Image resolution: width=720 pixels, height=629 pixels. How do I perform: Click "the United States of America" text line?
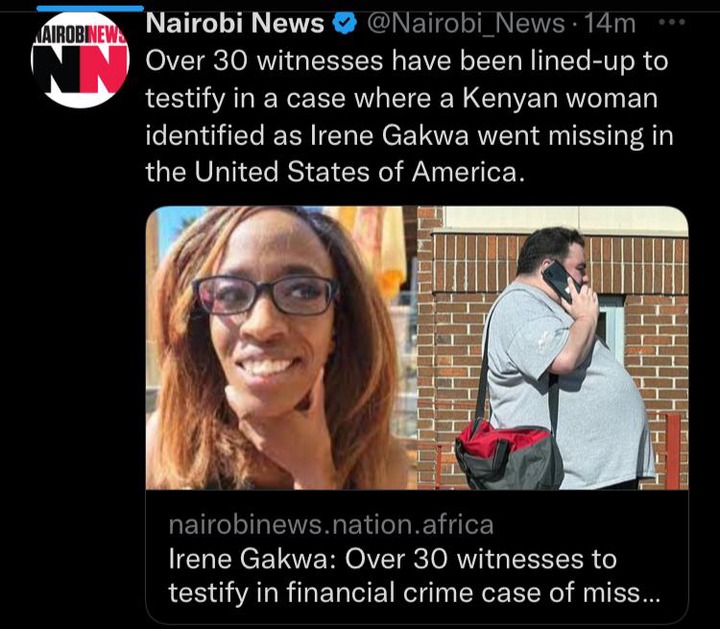(x=335, y=172)
